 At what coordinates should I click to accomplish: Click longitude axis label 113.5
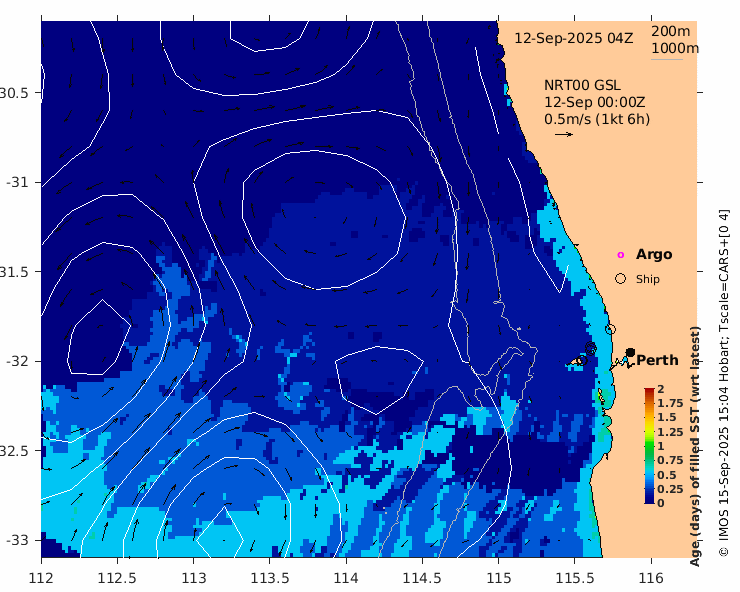coord(269,578)
